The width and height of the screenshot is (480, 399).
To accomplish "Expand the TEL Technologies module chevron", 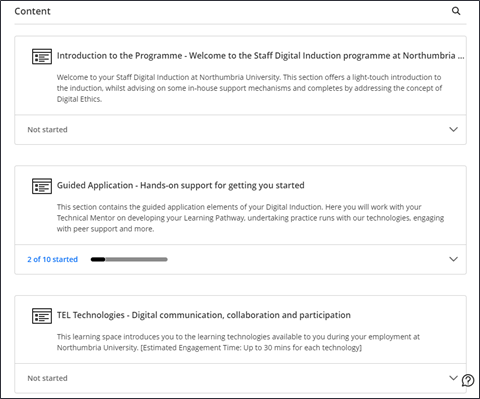I will coord(453,378).
